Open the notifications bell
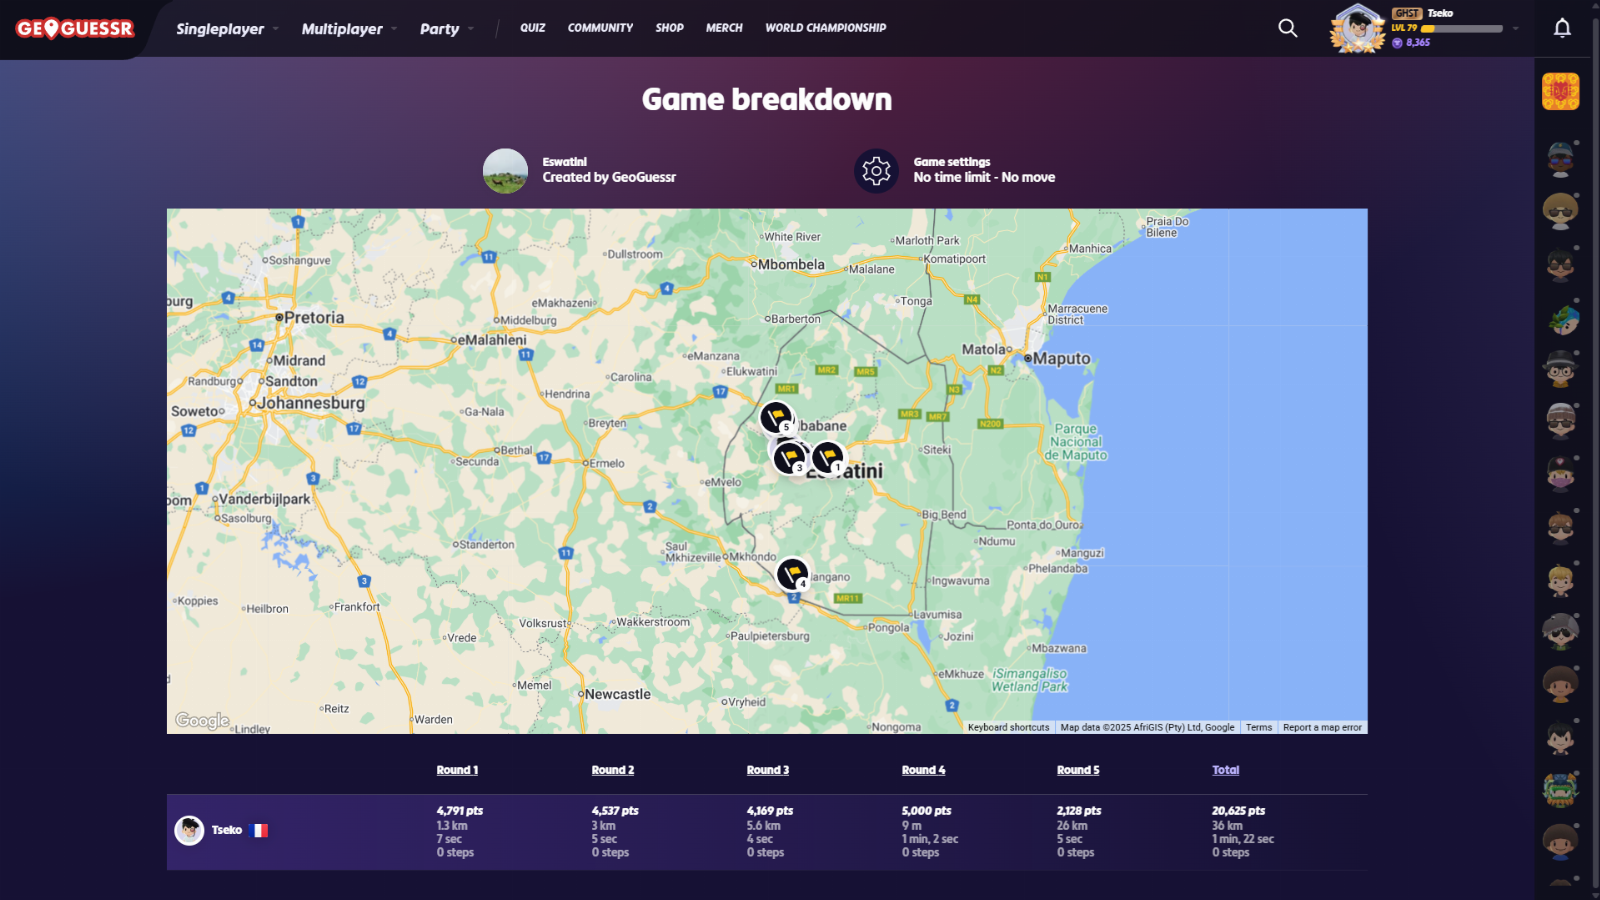 tap(1561, 28)
